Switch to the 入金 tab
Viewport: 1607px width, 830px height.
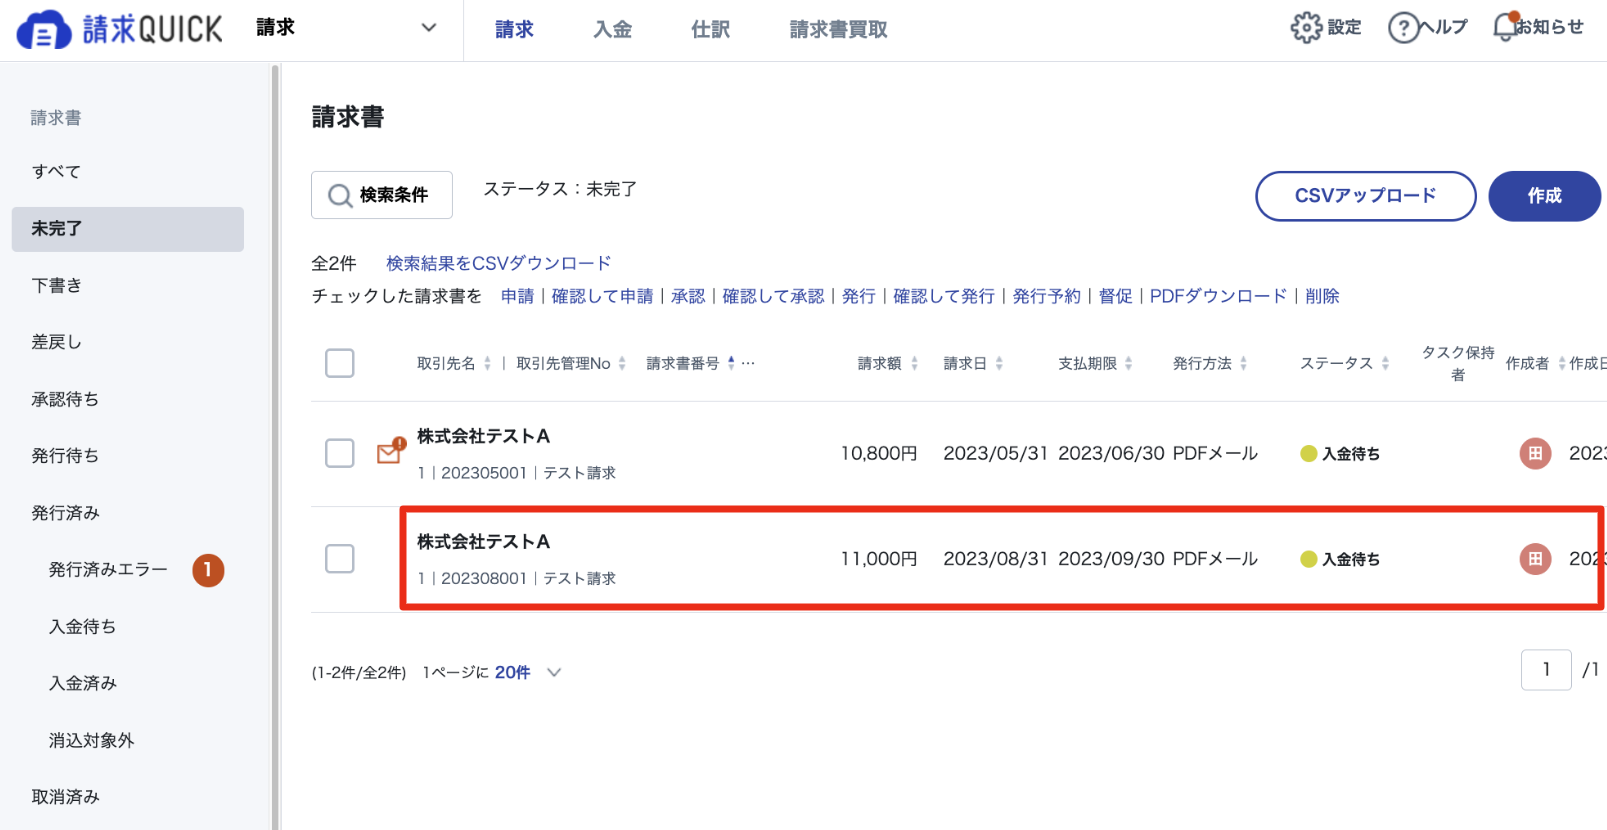click(613, 30)
